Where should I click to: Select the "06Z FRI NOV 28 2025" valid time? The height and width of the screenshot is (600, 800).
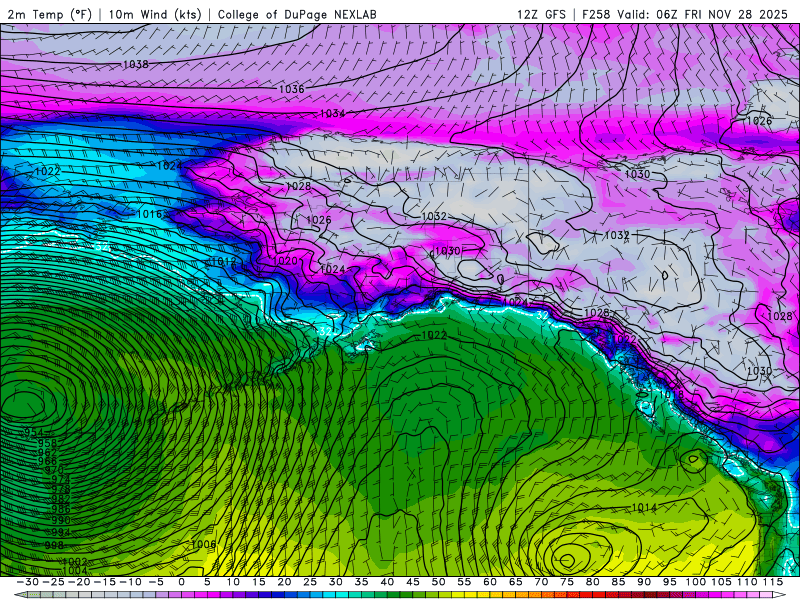722,14
